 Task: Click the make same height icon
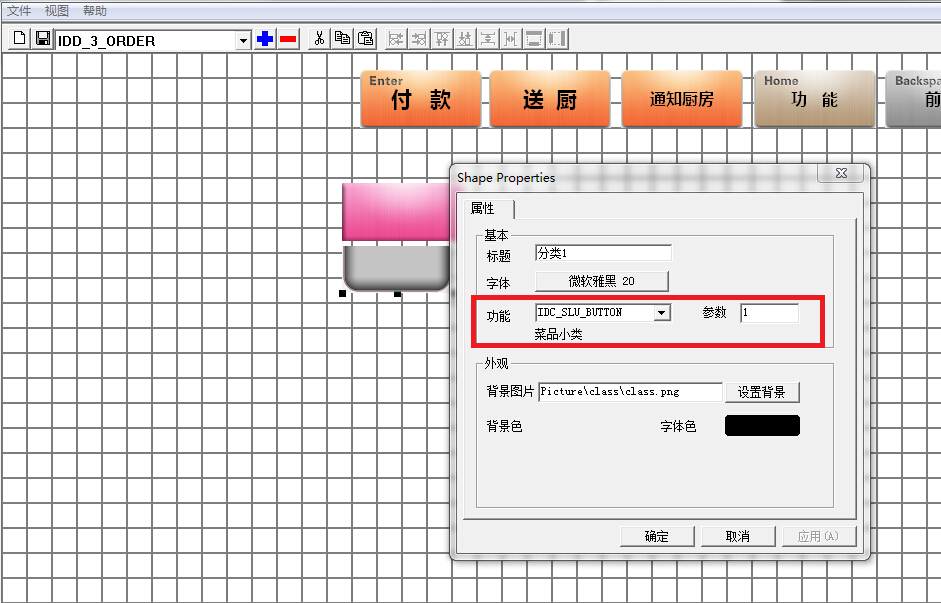pyautogui.click(x=557, y=40)
